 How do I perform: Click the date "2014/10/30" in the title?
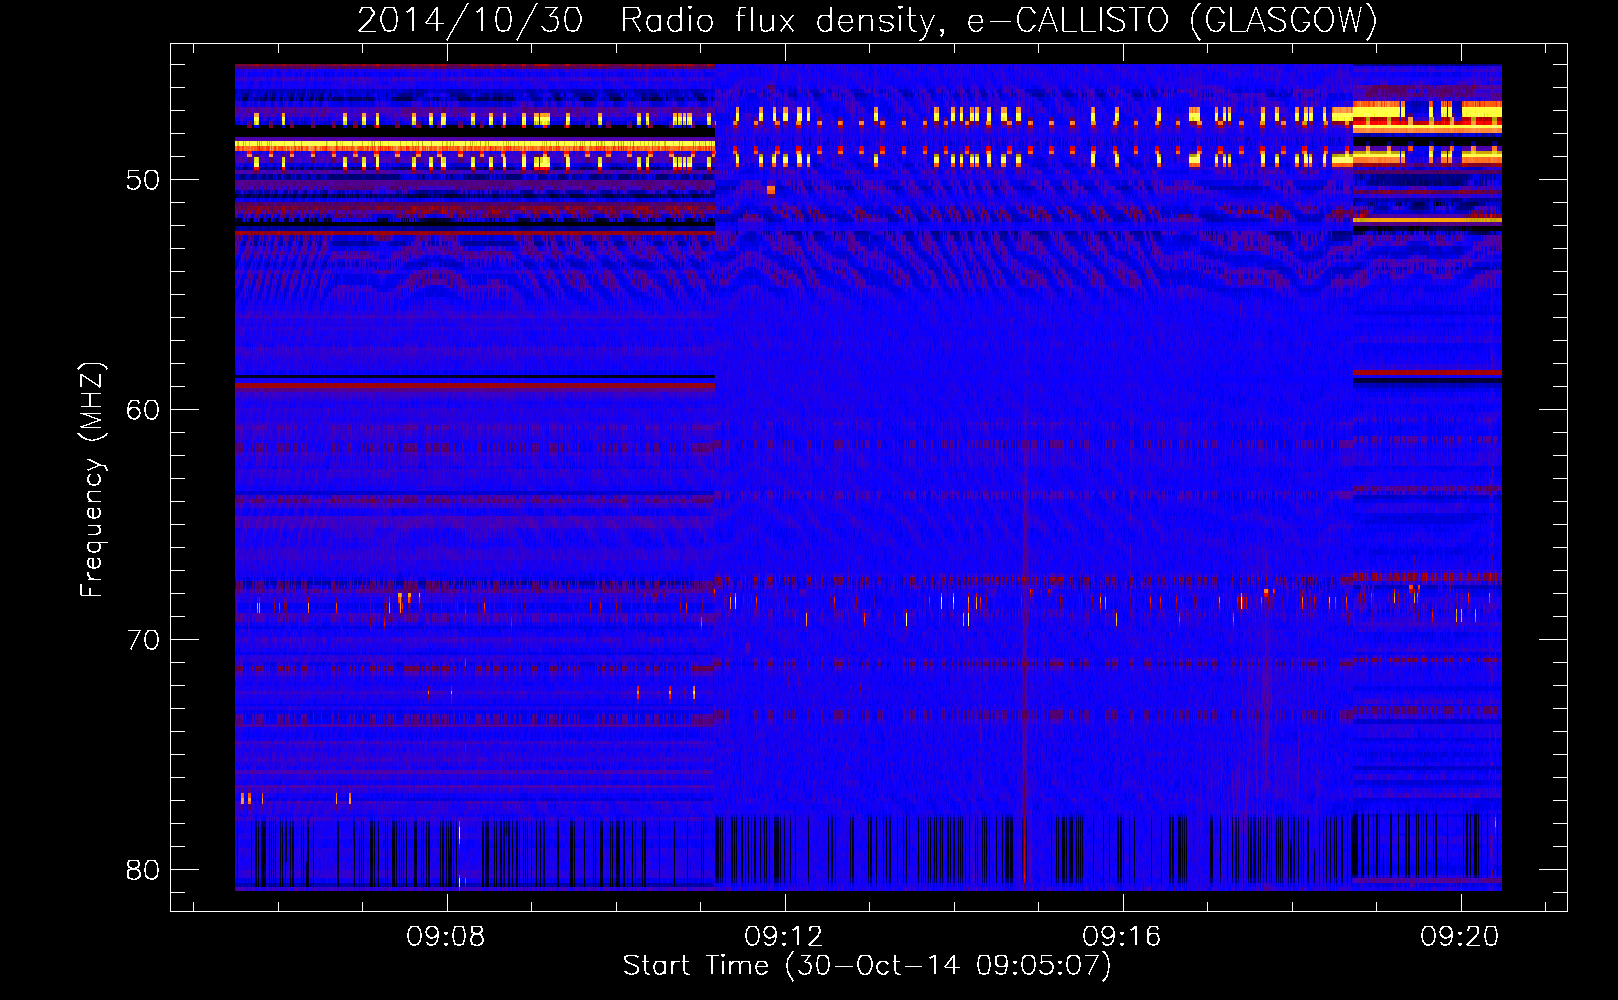coord(470,21)
